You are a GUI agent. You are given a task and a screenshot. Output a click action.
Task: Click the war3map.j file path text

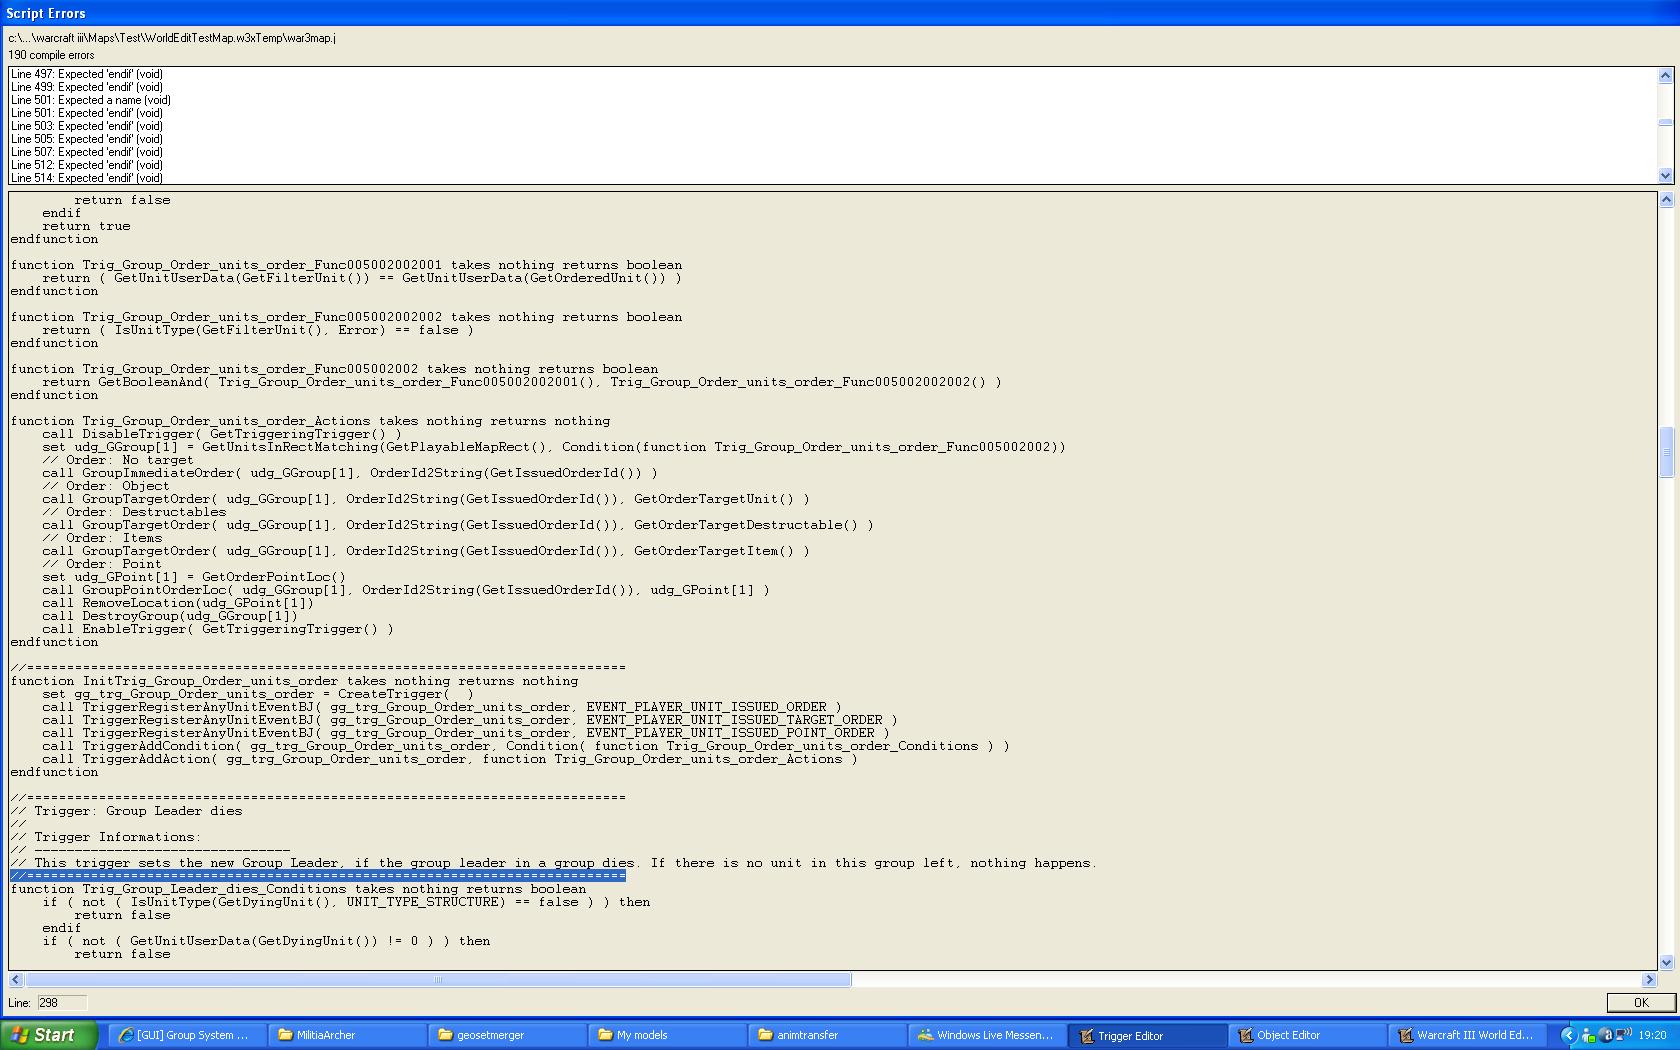pyautogui.click(x=172, y=38)
